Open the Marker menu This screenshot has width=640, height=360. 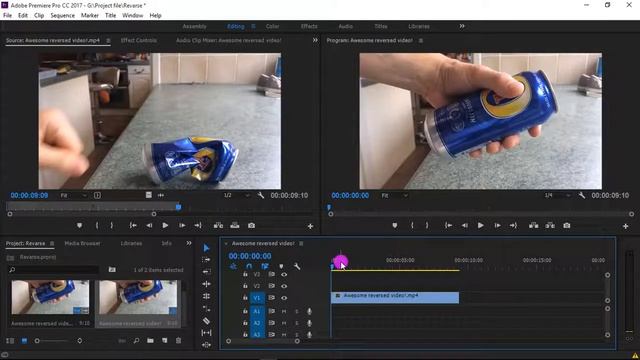[x=89, y=16]
